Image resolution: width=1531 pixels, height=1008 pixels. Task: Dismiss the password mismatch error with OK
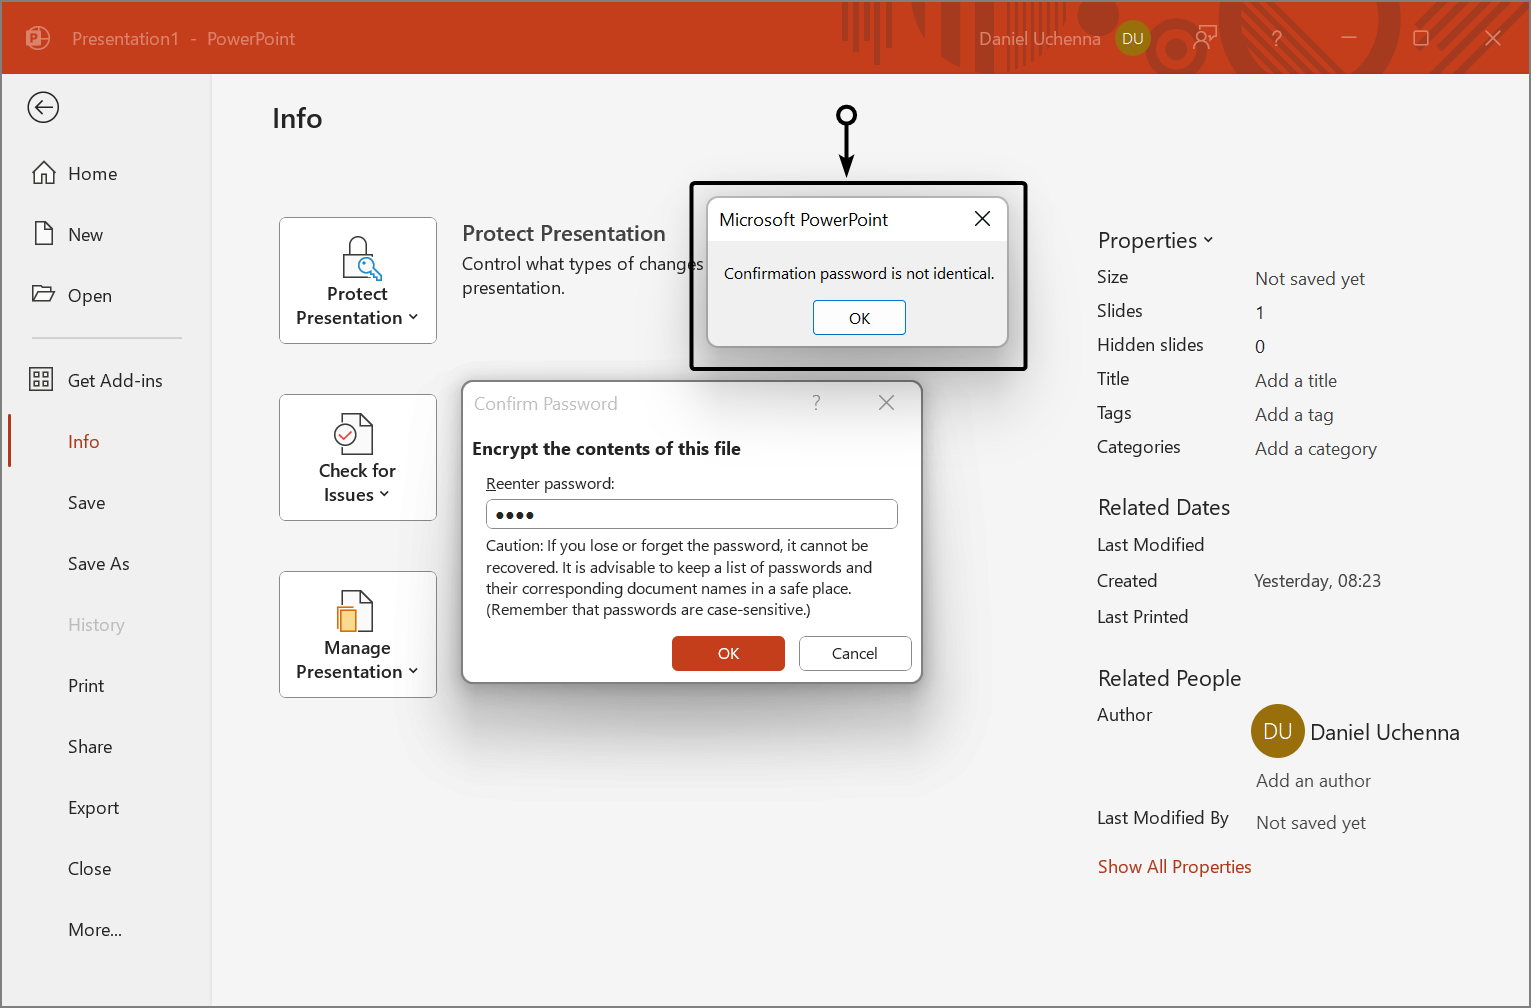(859, 317)
